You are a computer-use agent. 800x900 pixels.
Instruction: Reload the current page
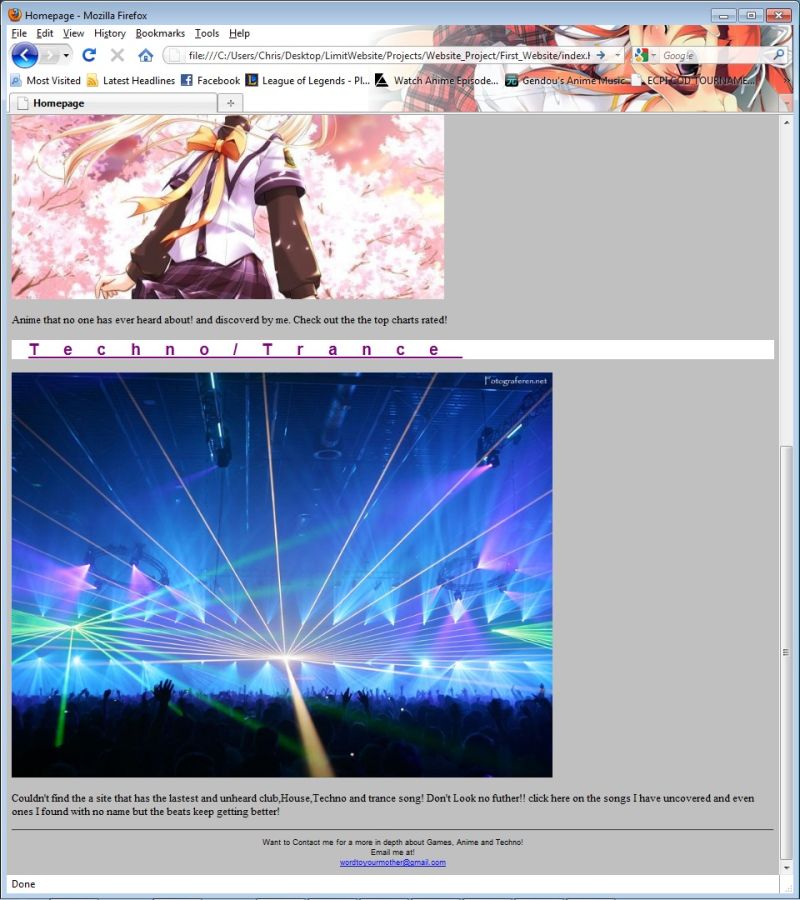[x=89, y=55]
